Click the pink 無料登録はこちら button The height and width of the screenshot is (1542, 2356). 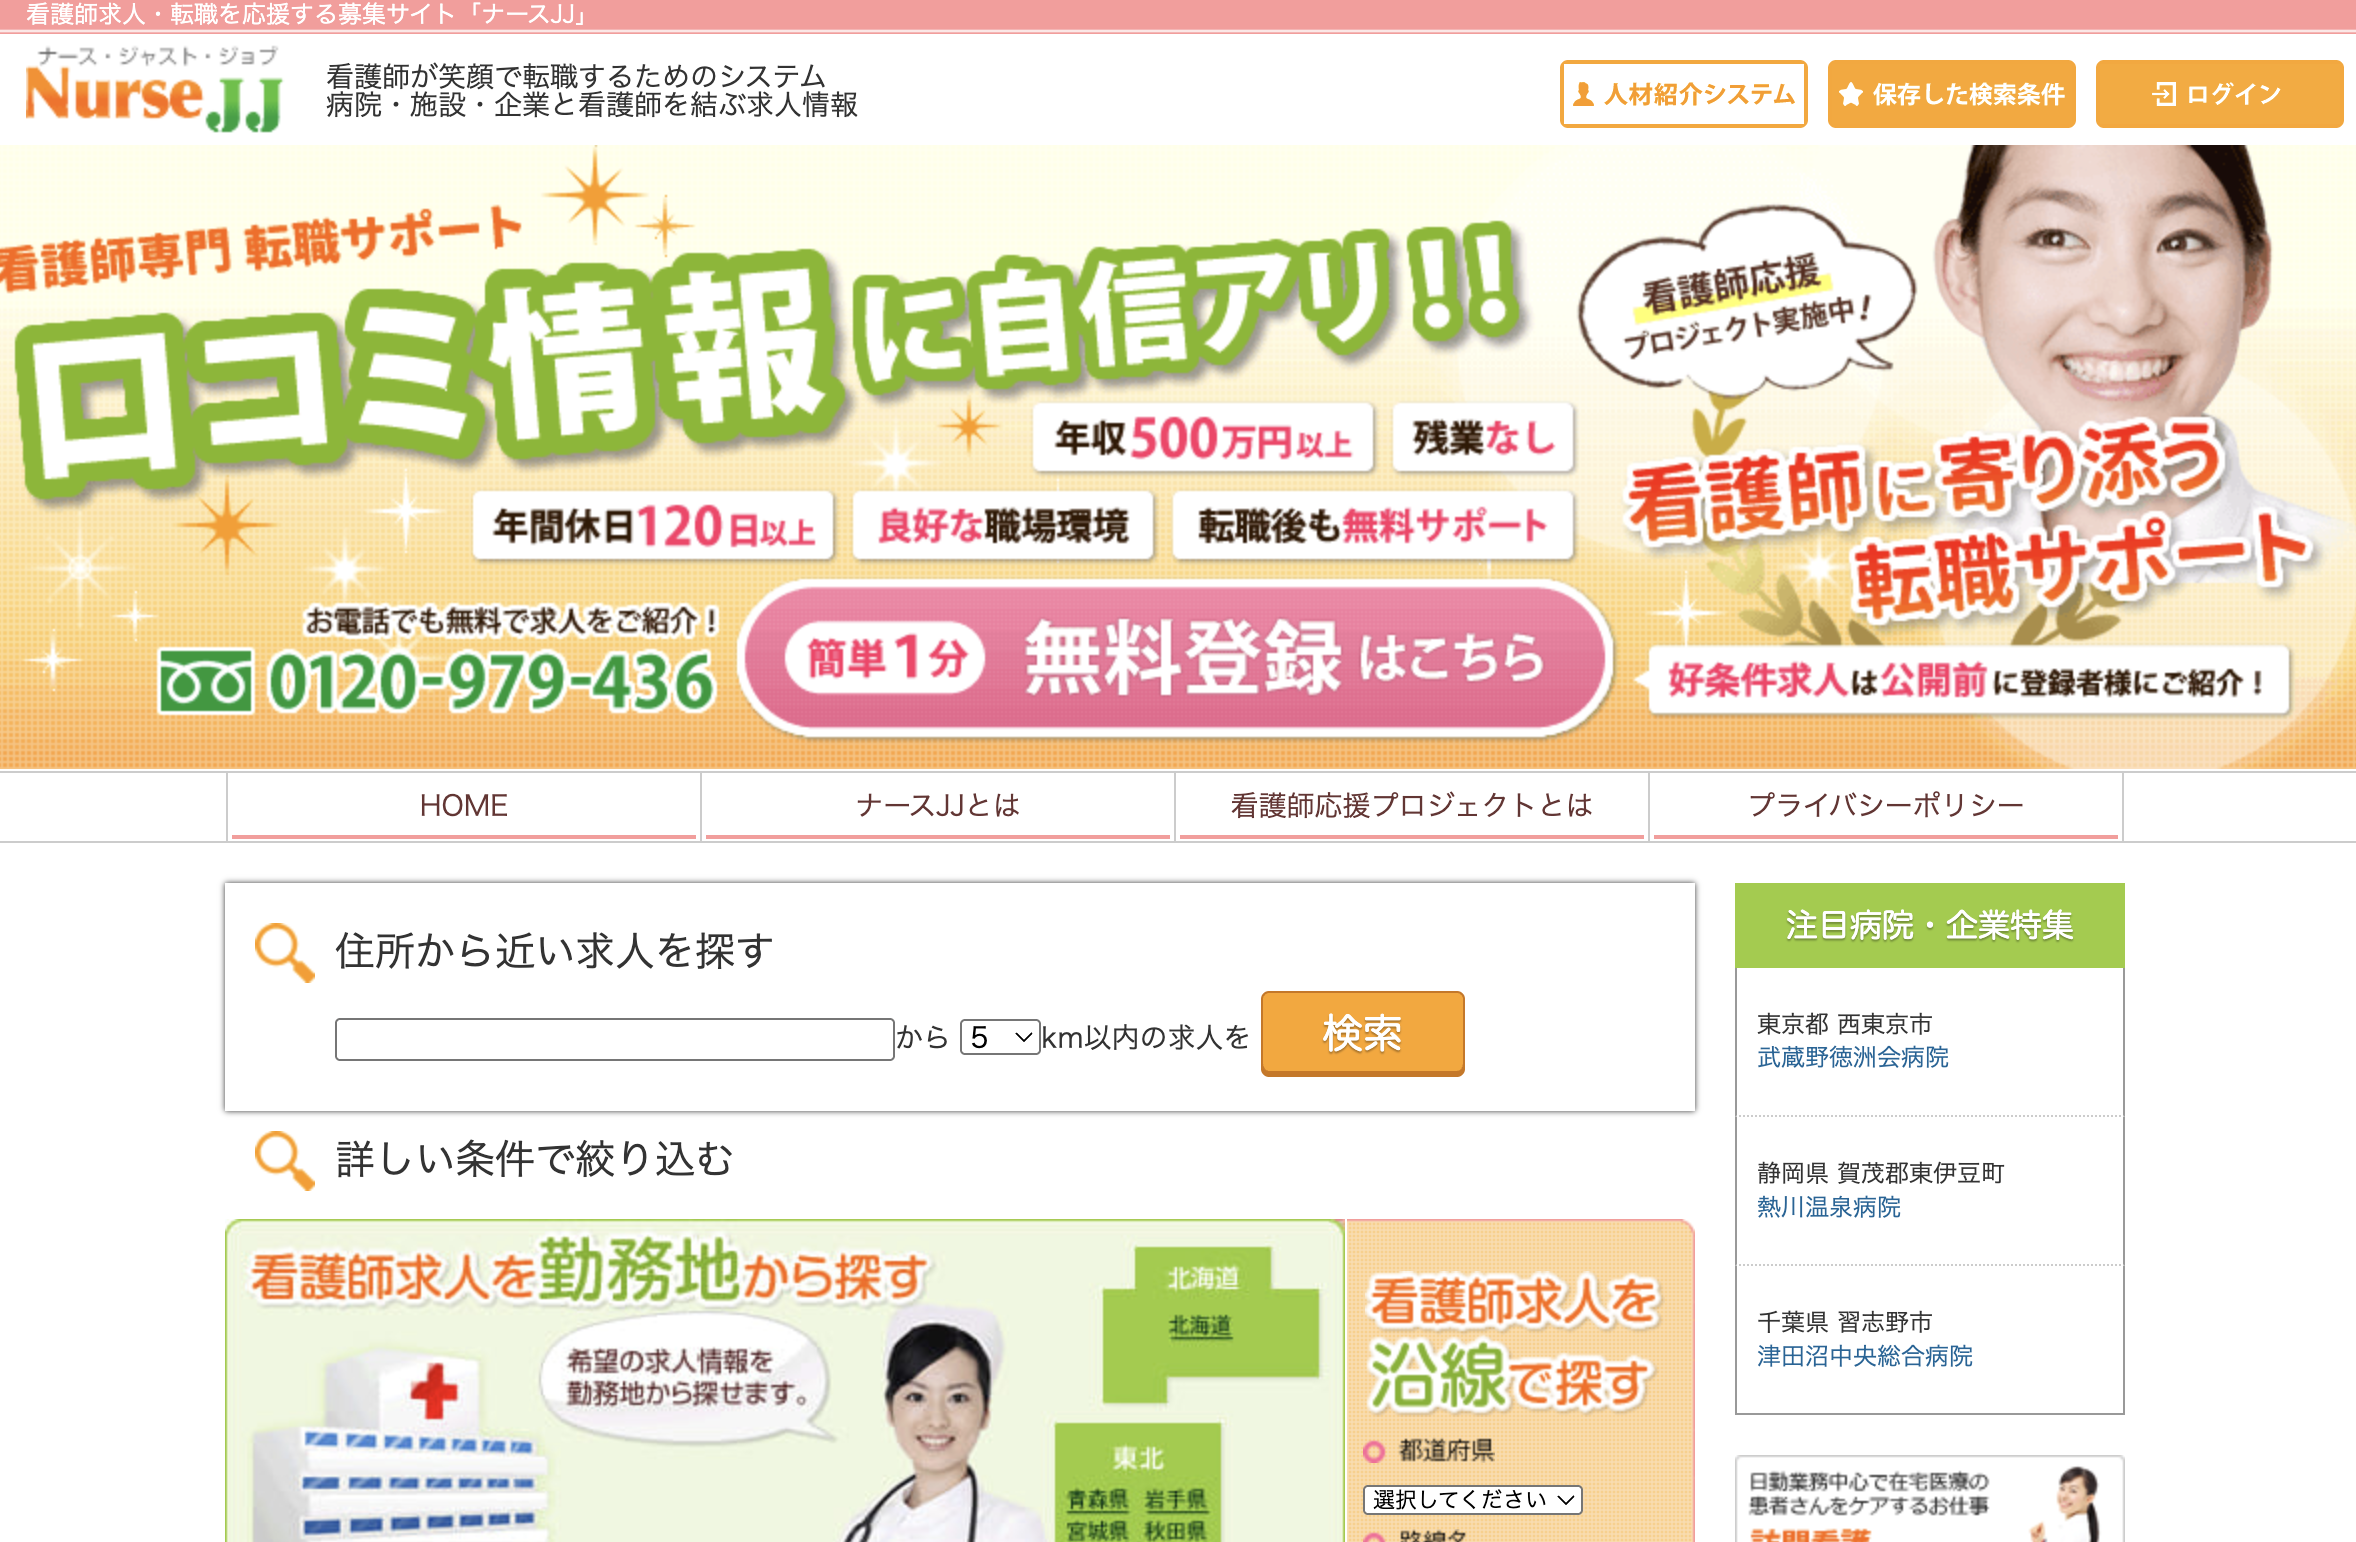click(x=1178, y=659)
